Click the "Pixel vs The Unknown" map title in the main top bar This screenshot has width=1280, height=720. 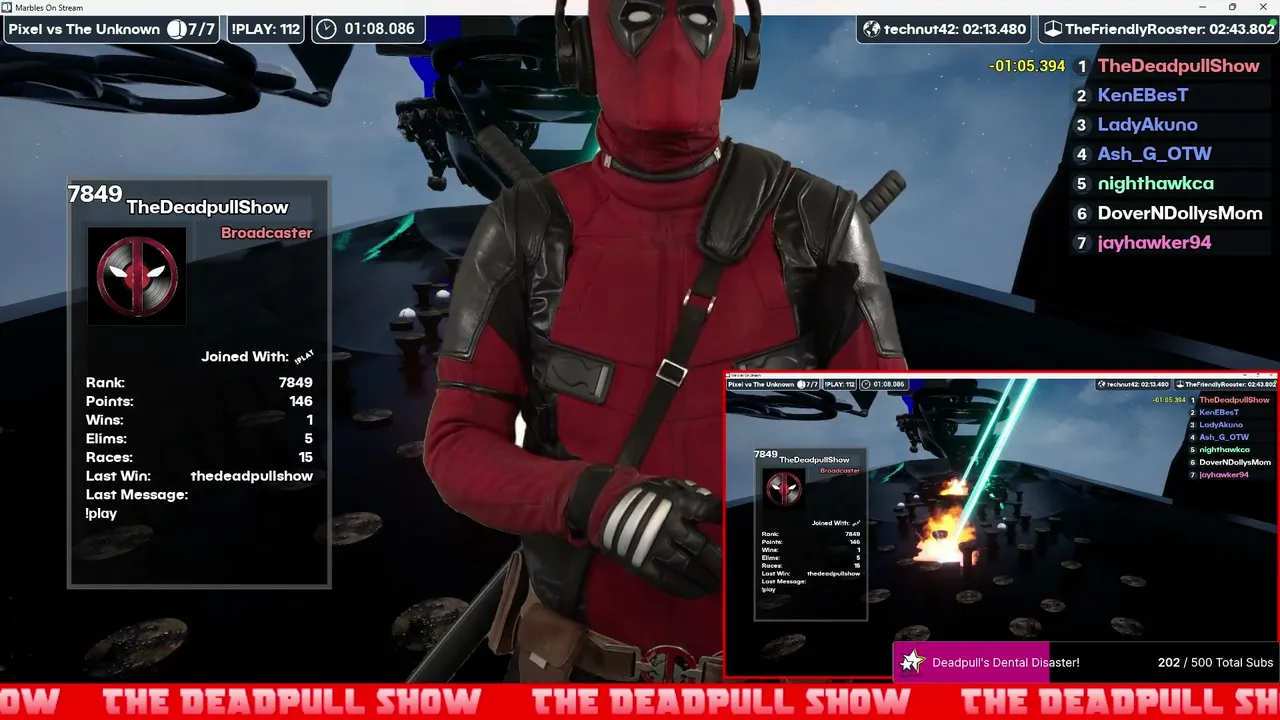[x=84, y=29]
